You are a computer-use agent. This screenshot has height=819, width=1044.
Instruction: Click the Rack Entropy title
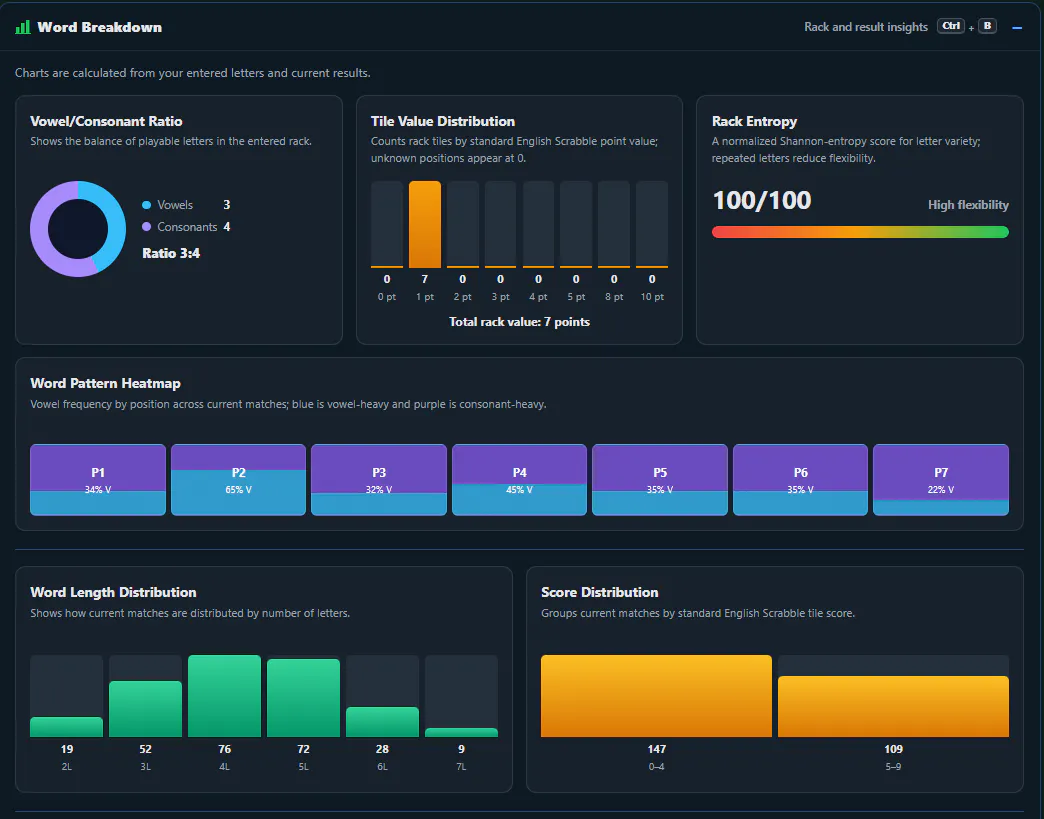(754, 121)
